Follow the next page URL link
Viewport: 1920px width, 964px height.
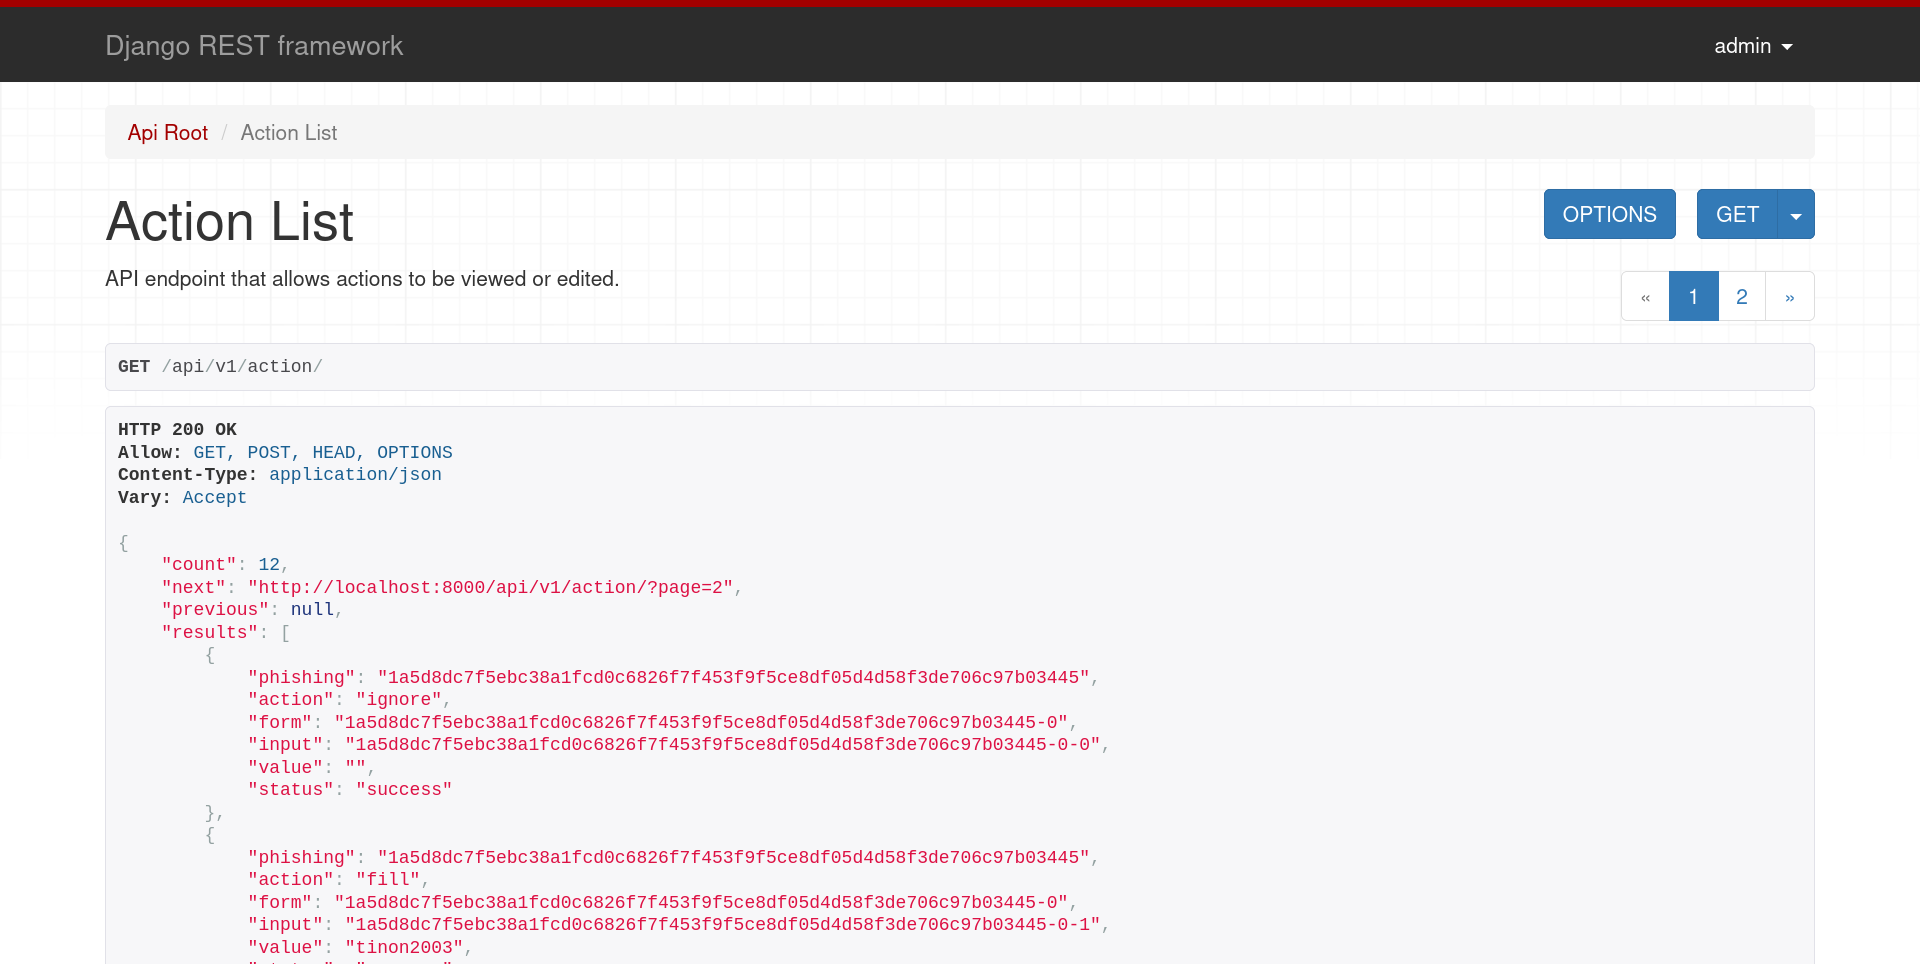[x=491, y=588]
